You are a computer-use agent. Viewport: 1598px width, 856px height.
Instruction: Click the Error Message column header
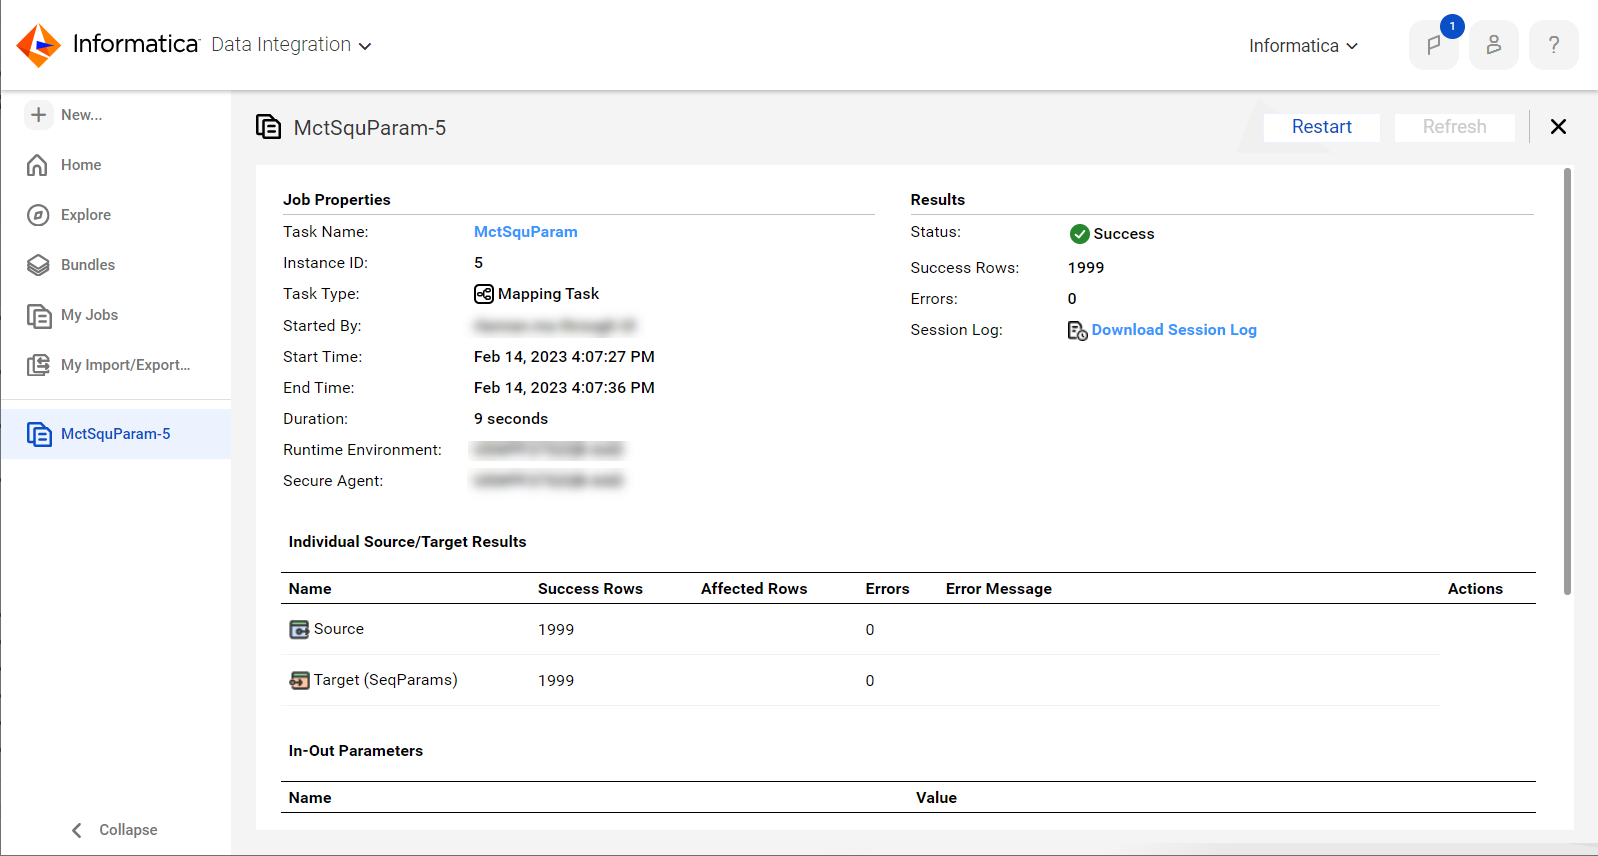point(999,589)
